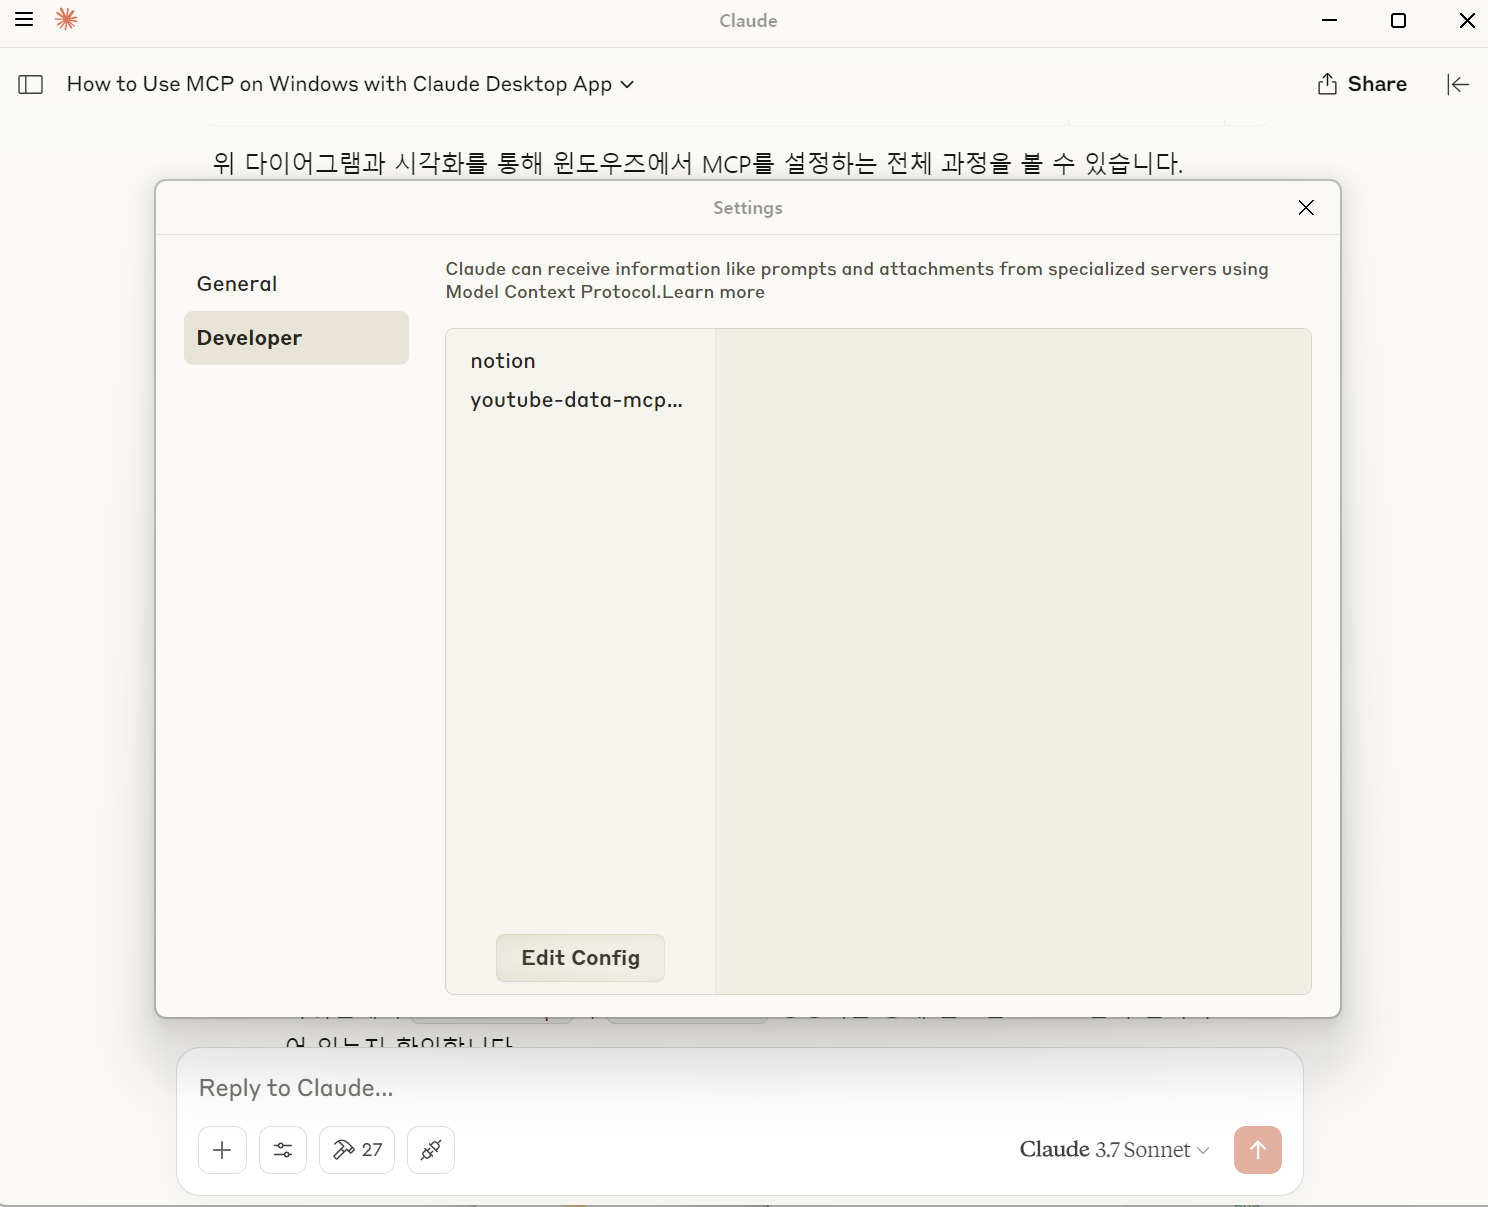The width and height of the screenshot is (1488, 1207).
Task: Close the Claude application window
Action: pos(1467,20)
